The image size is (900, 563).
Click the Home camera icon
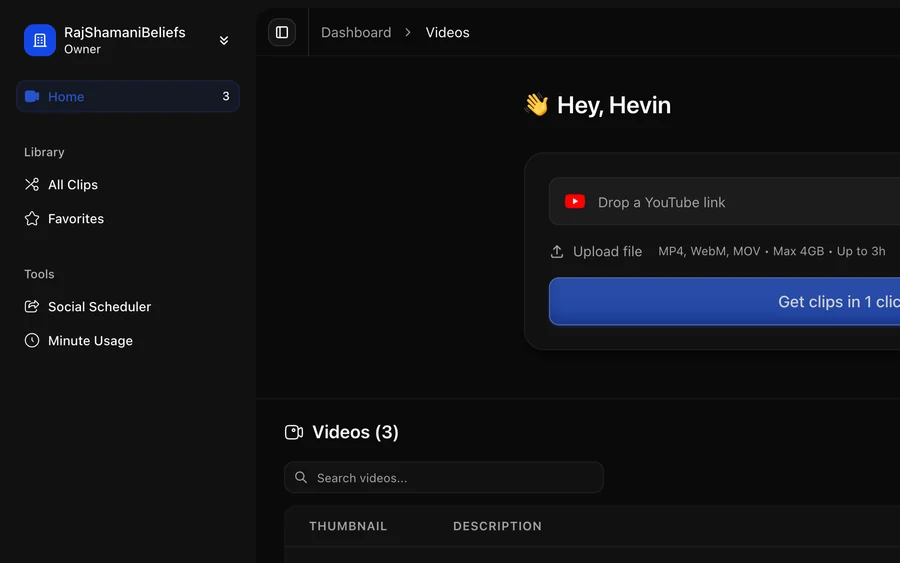[x=32, y=96]
